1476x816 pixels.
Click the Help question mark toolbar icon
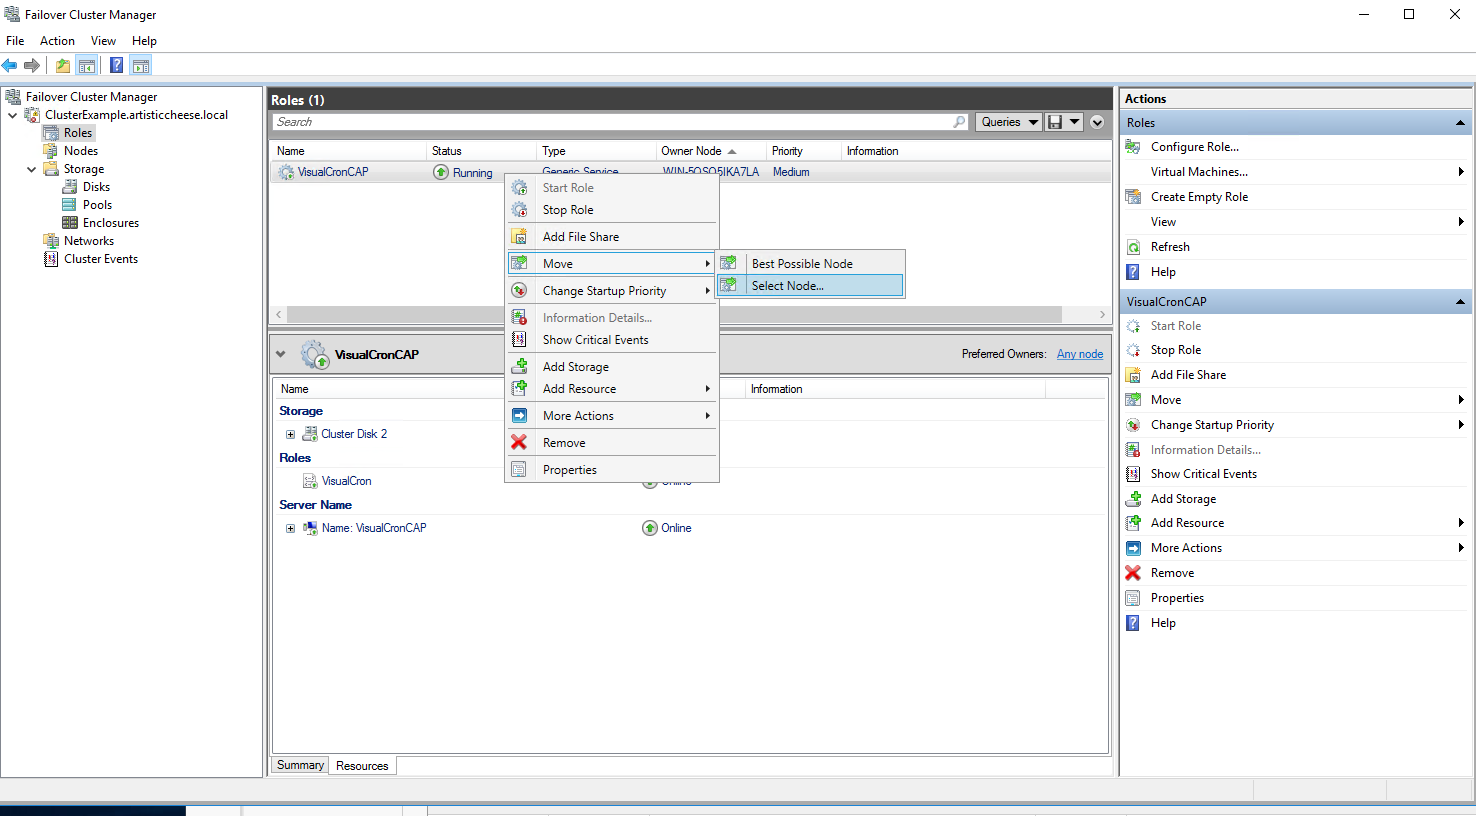tap(116, 66)
